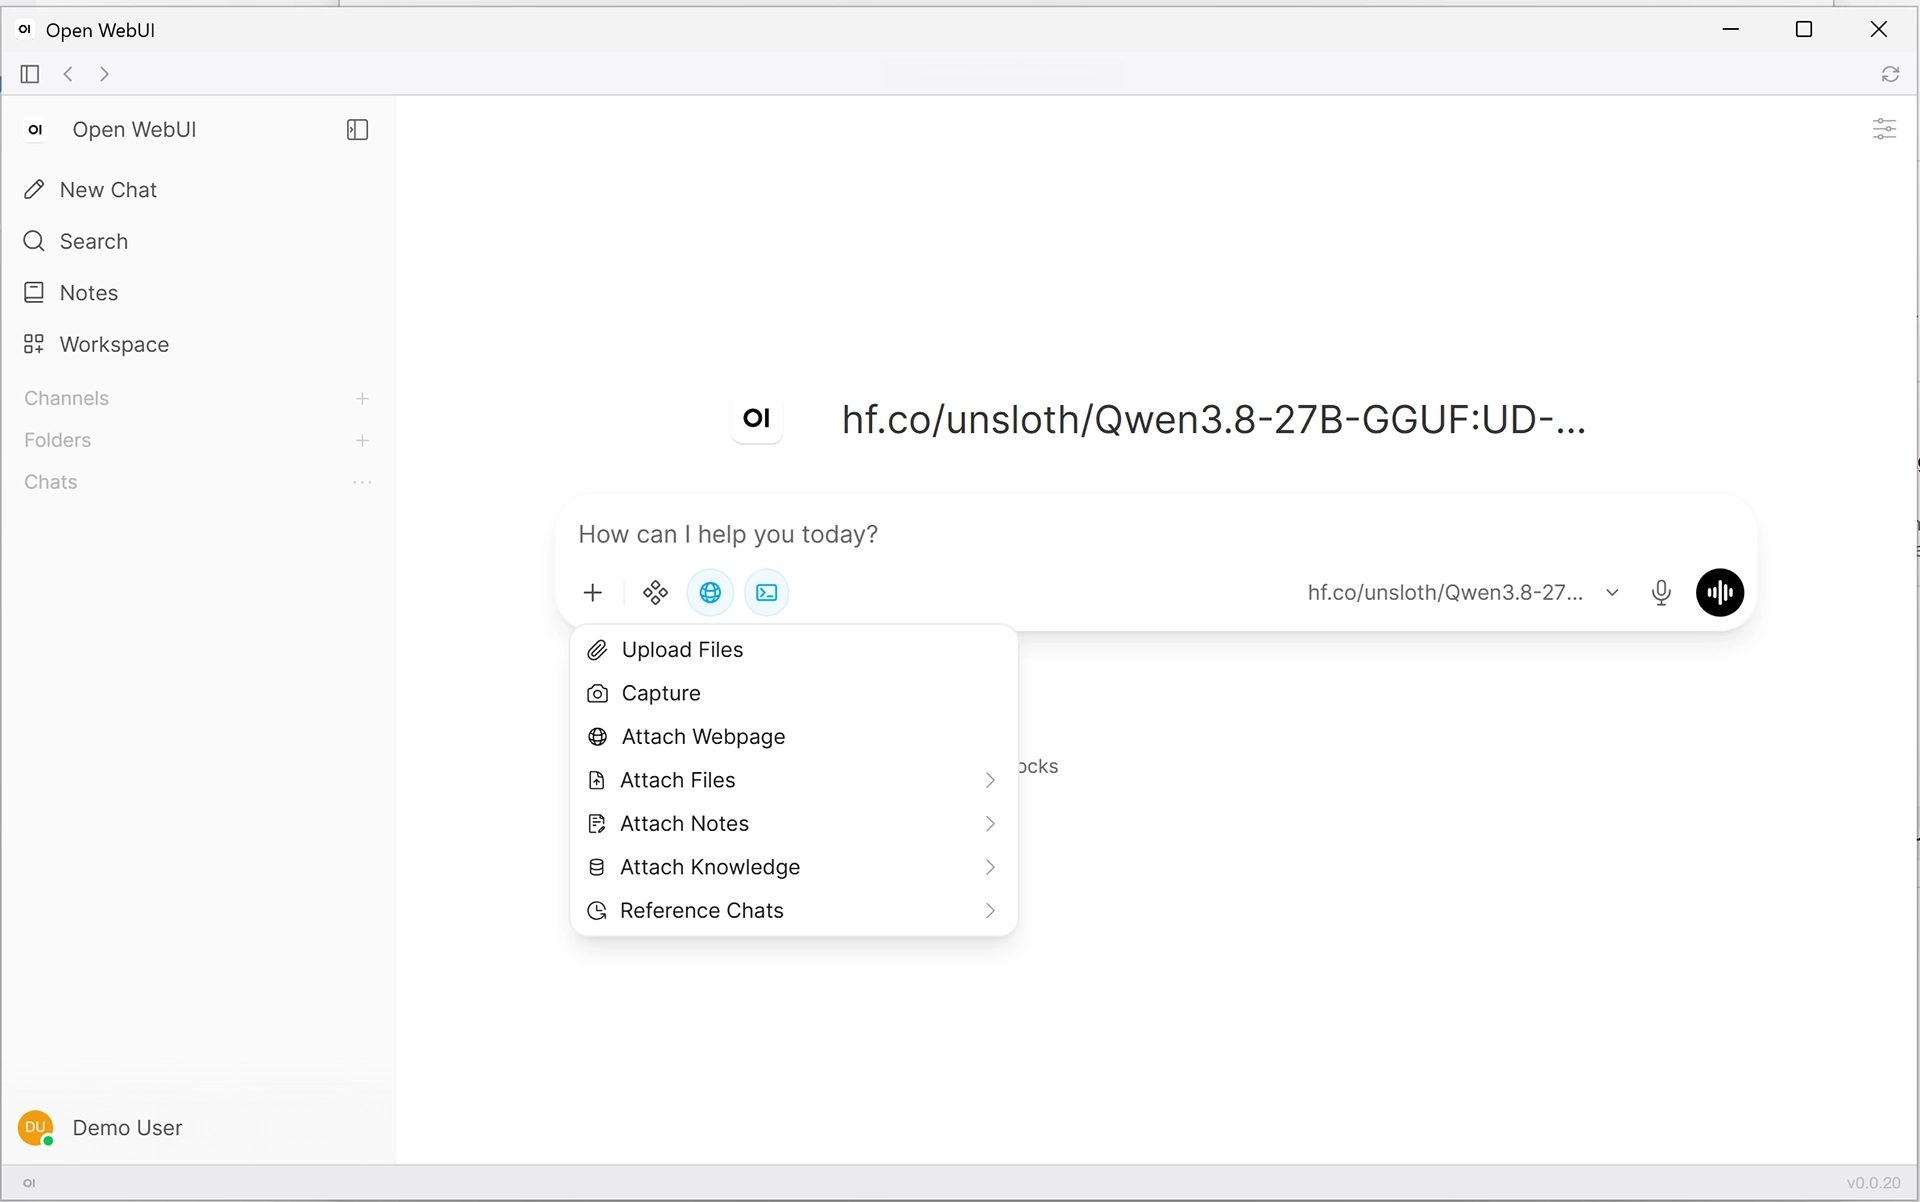The width and height of the screenshot is (1920, 1202).
Task: Open chat controls sliders icon
Action: click(x=1884, y=129)
